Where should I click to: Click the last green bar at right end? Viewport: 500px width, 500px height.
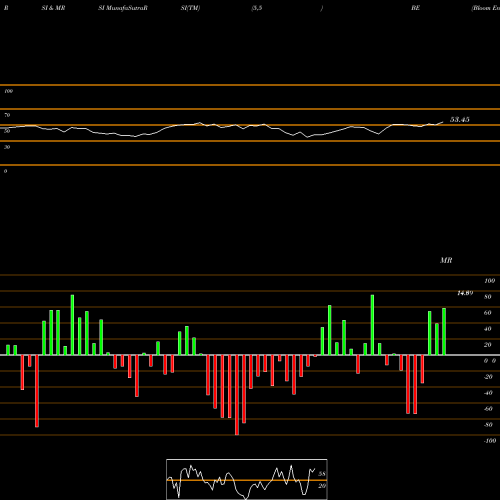444,332
